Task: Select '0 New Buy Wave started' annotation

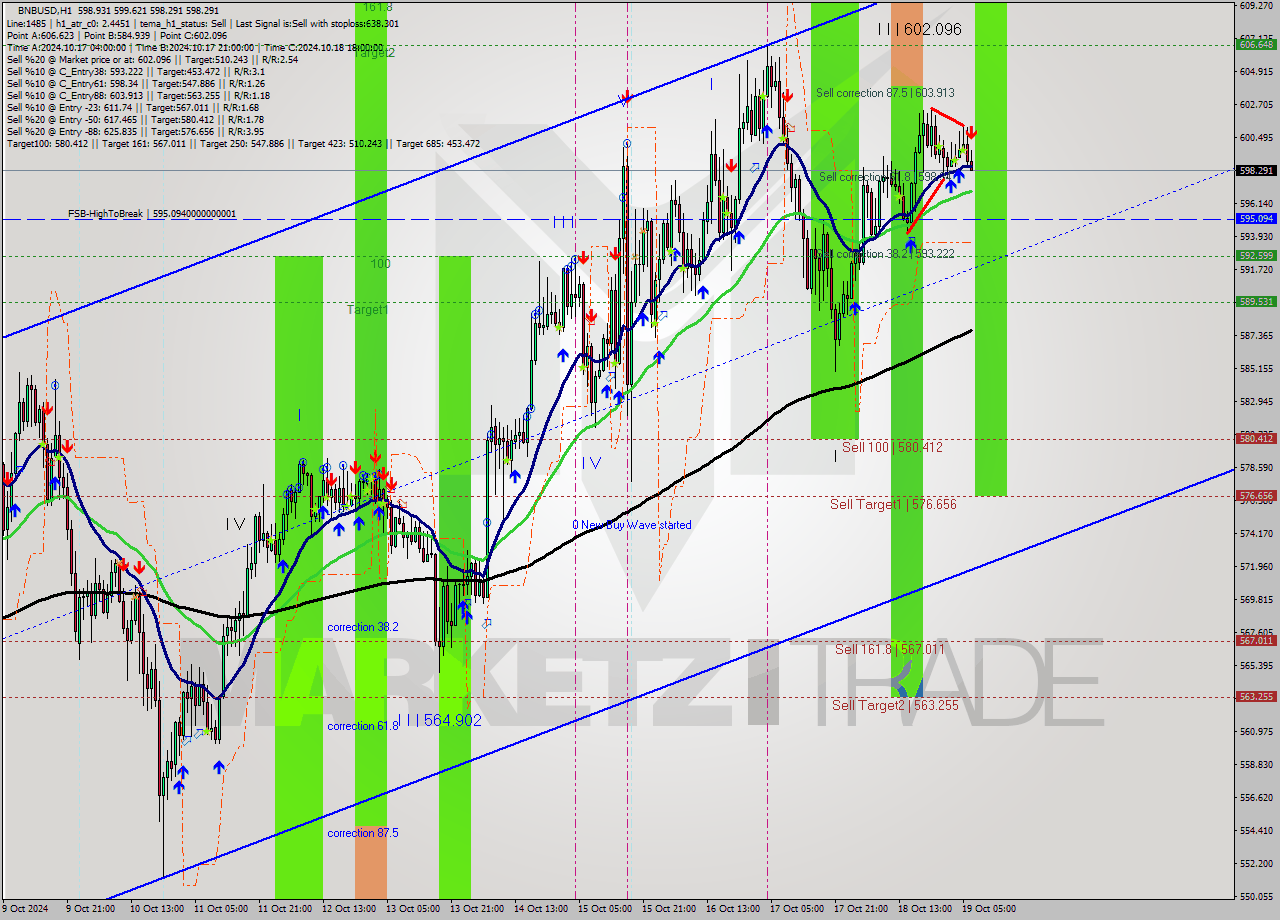Action: point(631,525)
